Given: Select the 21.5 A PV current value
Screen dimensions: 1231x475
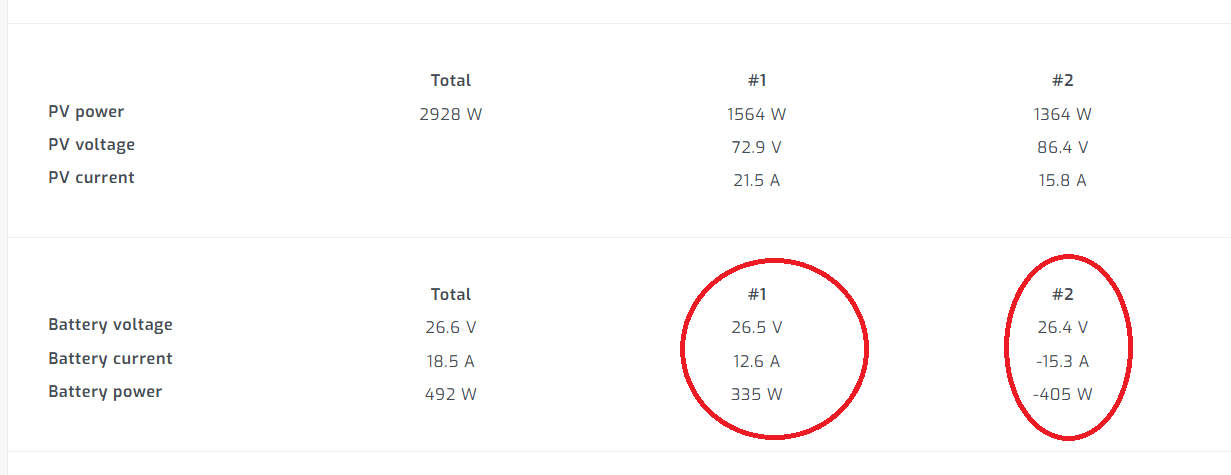Looking at the screenshot, I should pyautogui.click(x=756, y=180).
